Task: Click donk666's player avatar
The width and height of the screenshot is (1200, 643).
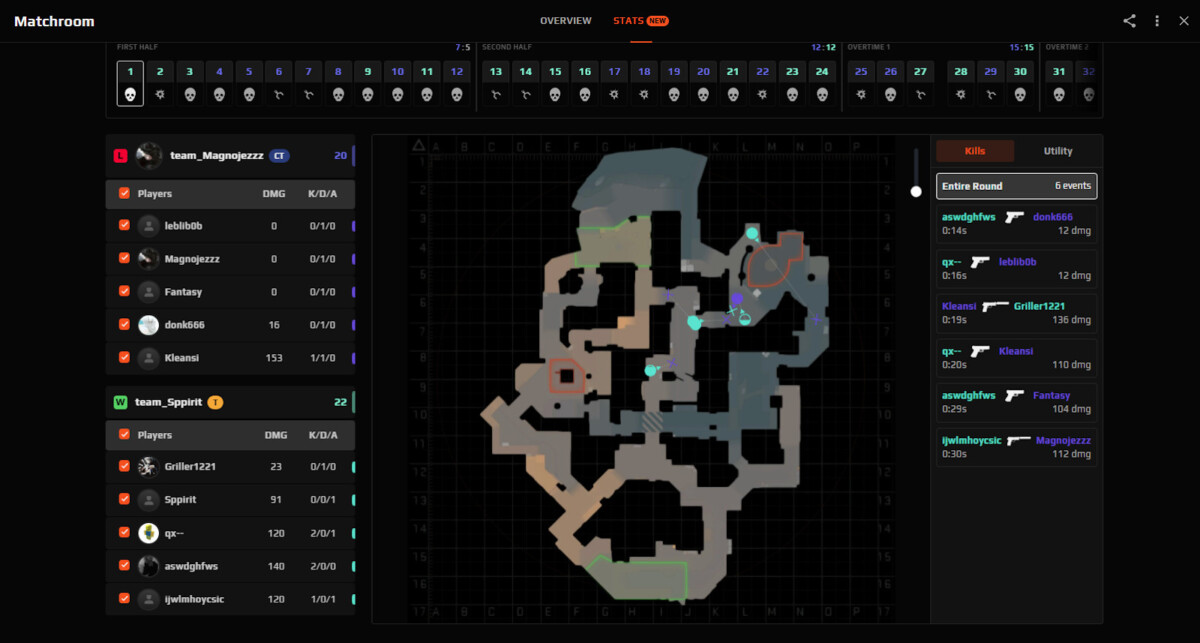Action: tap(148, 325)
